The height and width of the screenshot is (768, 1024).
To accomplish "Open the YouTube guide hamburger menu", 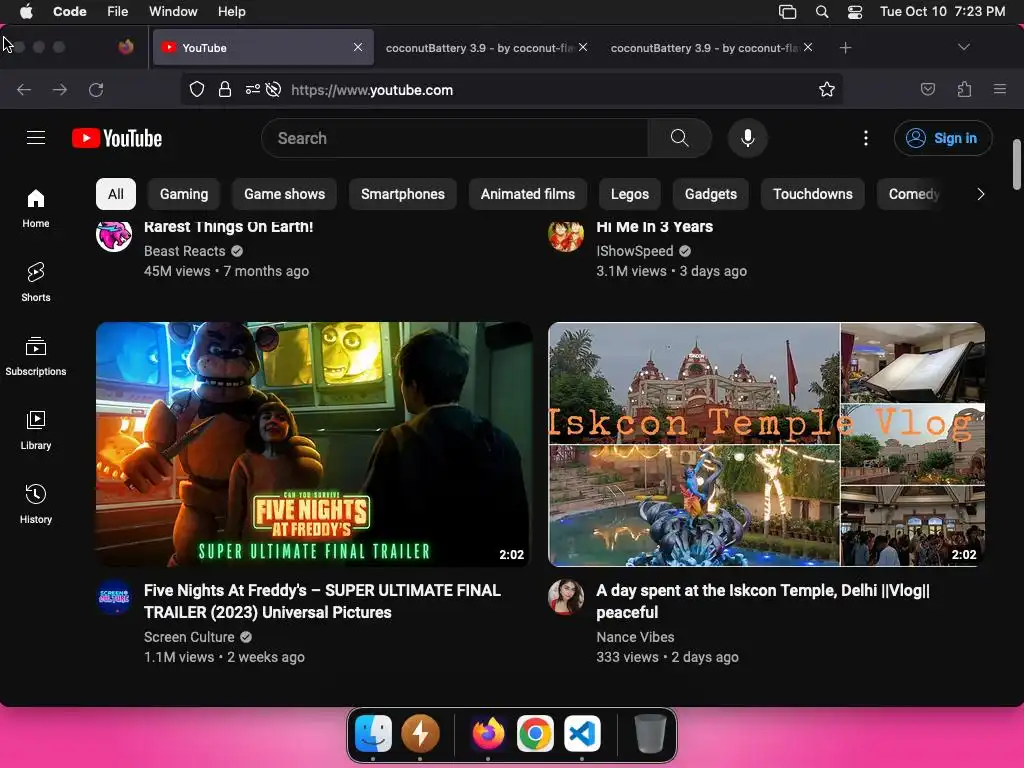I will (x=36, y=138).
